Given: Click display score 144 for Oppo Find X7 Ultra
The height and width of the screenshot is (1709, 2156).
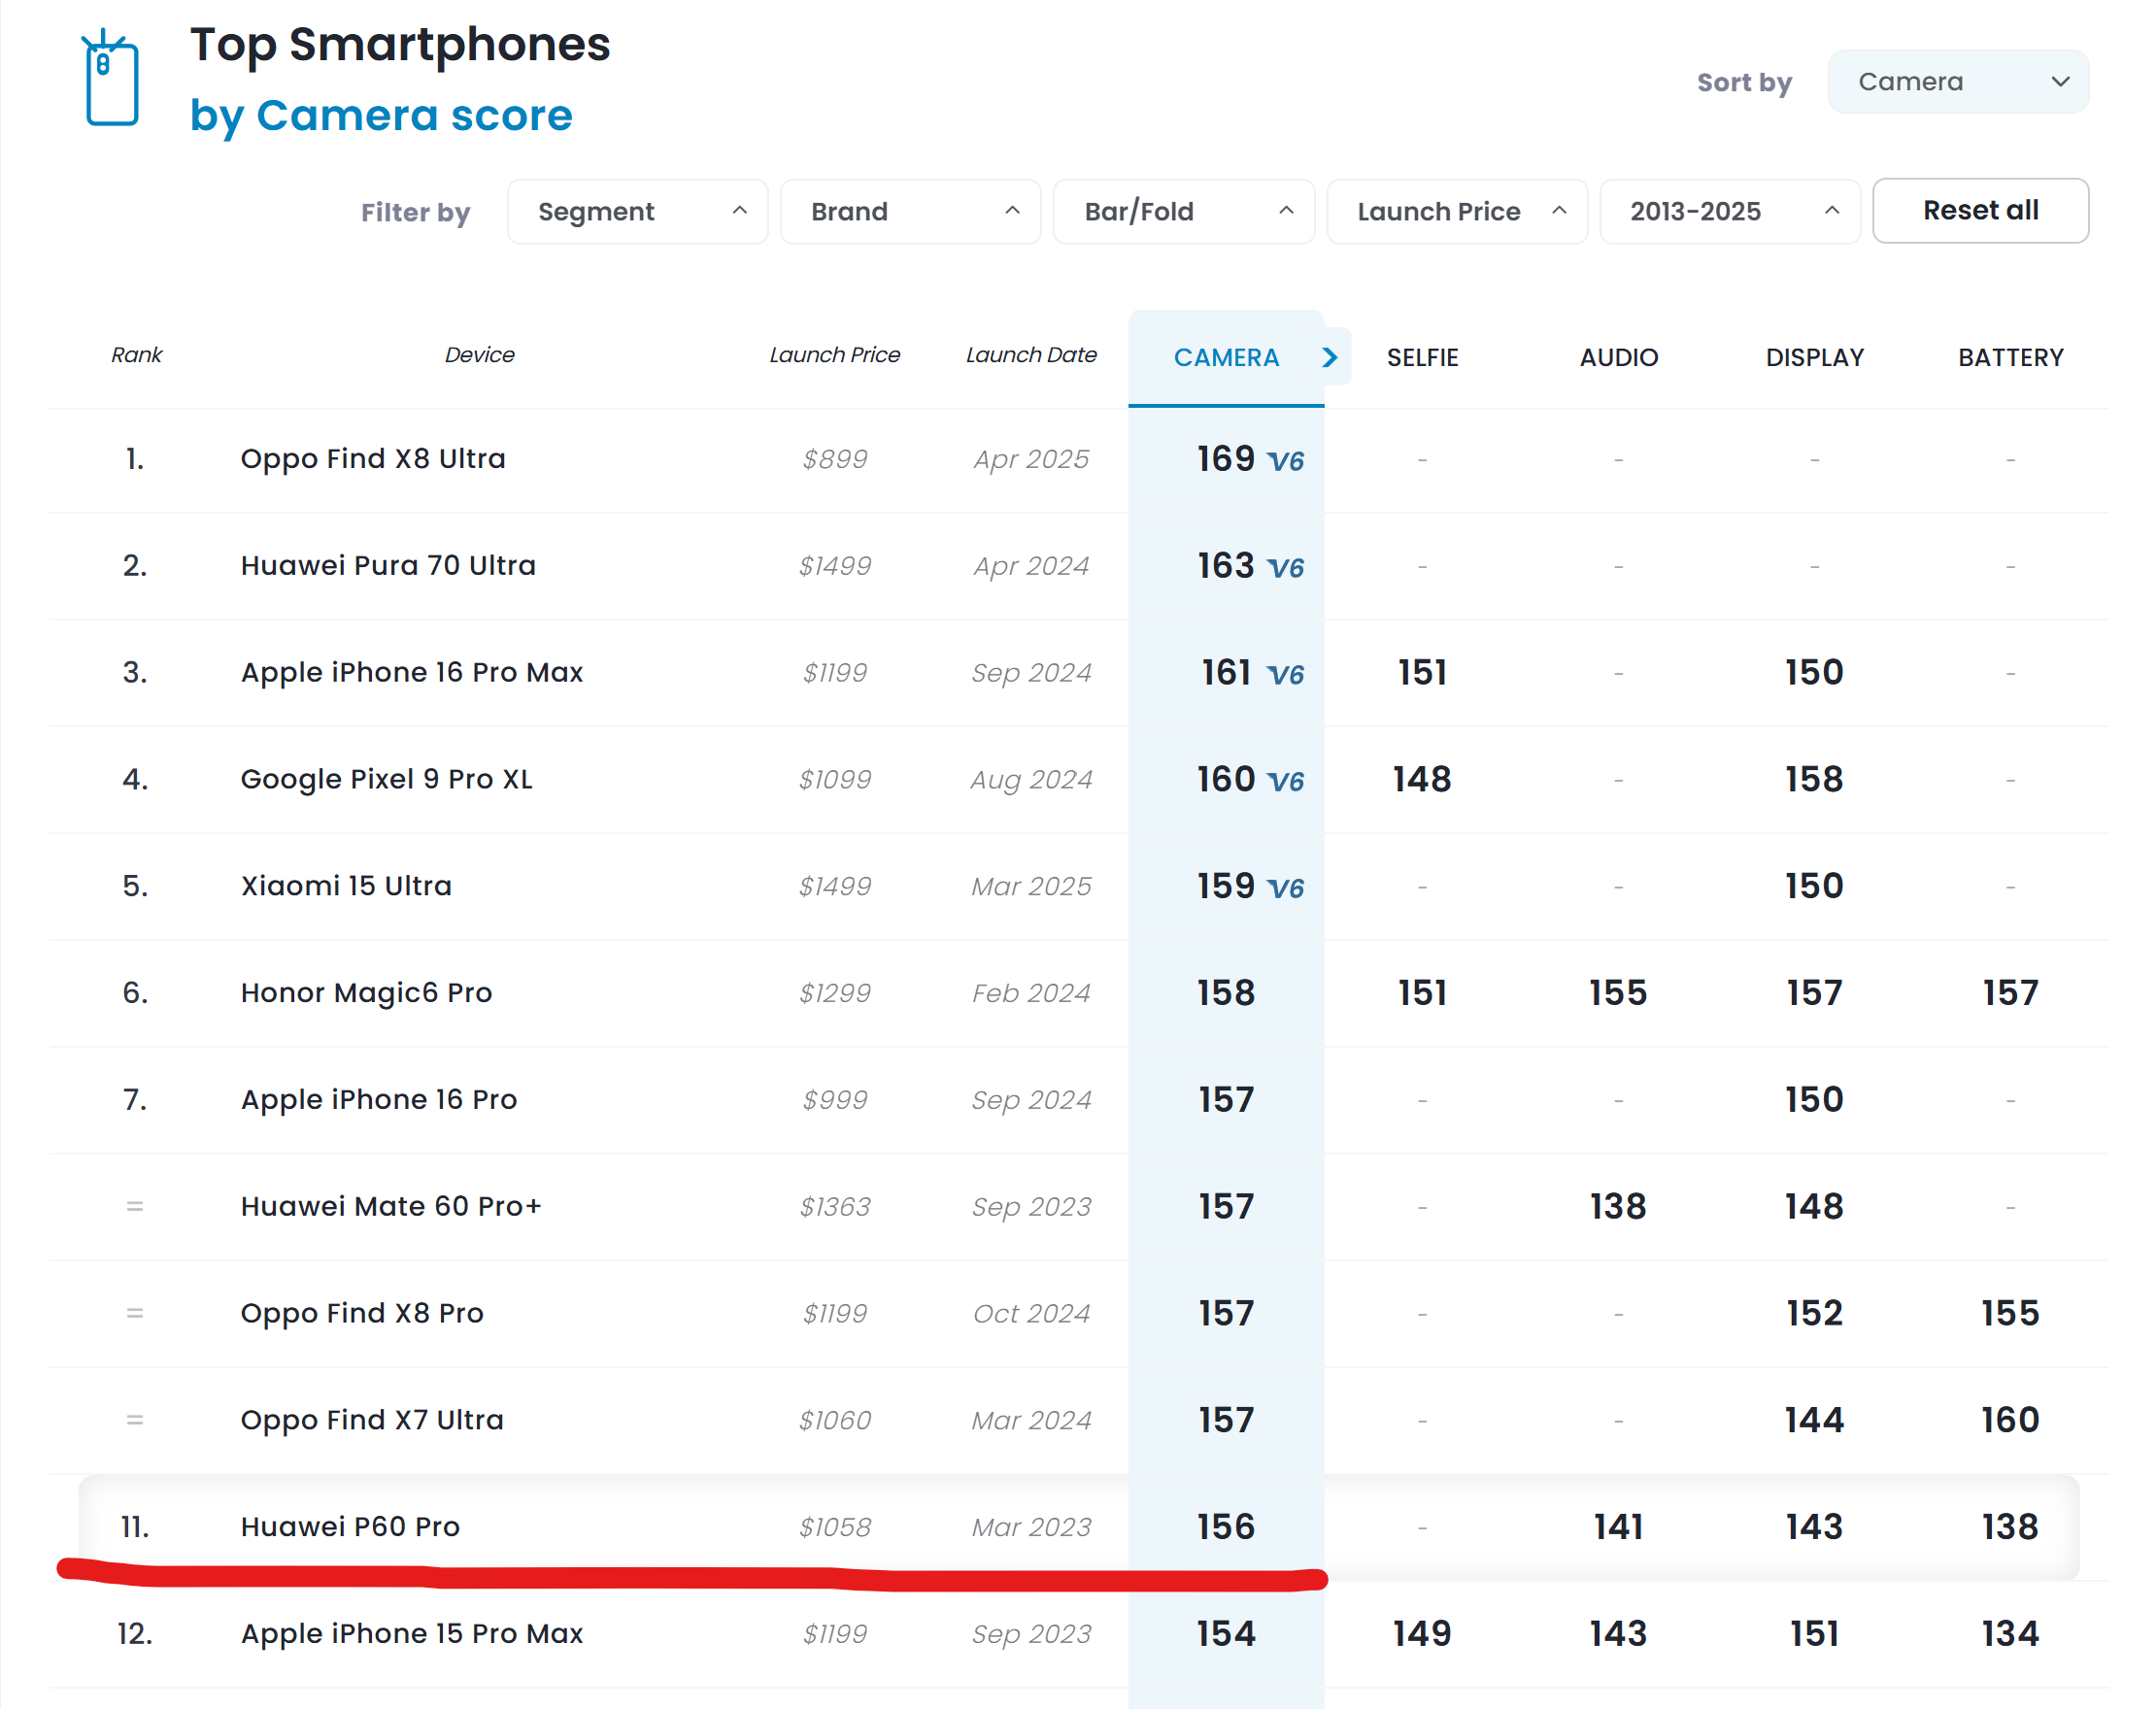Looking at the screenshot, I should pos(1814,1420).
